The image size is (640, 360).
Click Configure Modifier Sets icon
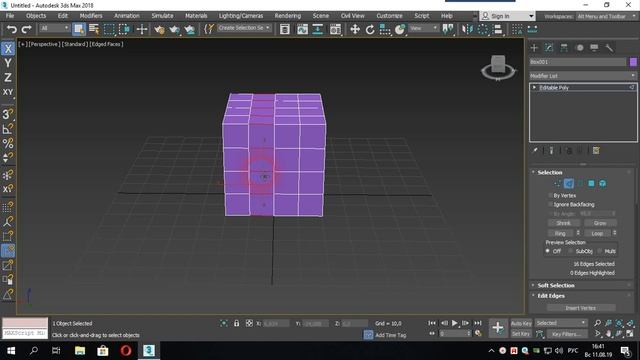click(x=596, y=151)
